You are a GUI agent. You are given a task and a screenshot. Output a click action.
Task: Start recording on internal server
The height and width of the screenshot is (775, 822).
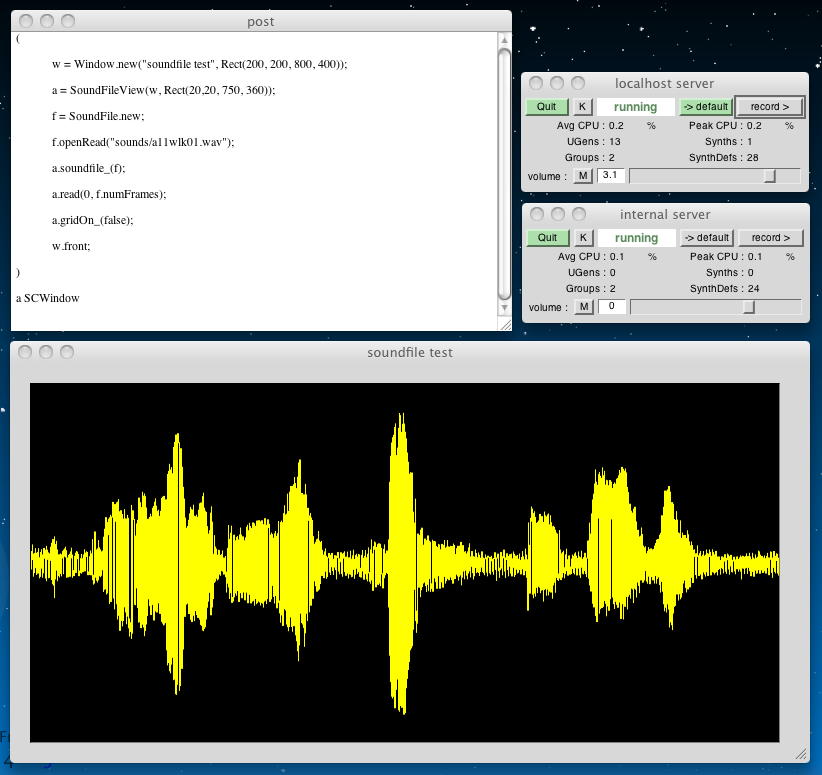tap(771, 238)
